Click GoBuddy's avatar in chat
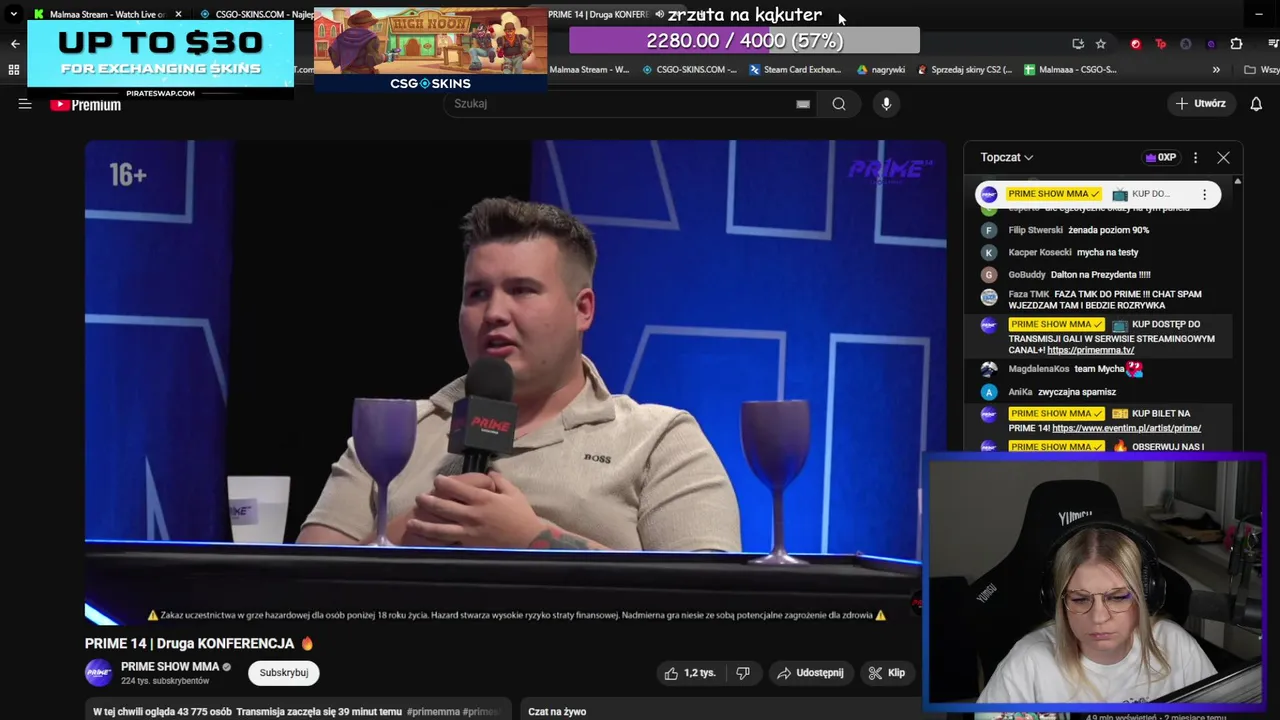This screenshot has height=720, width=1280. [x=989, y=274]
